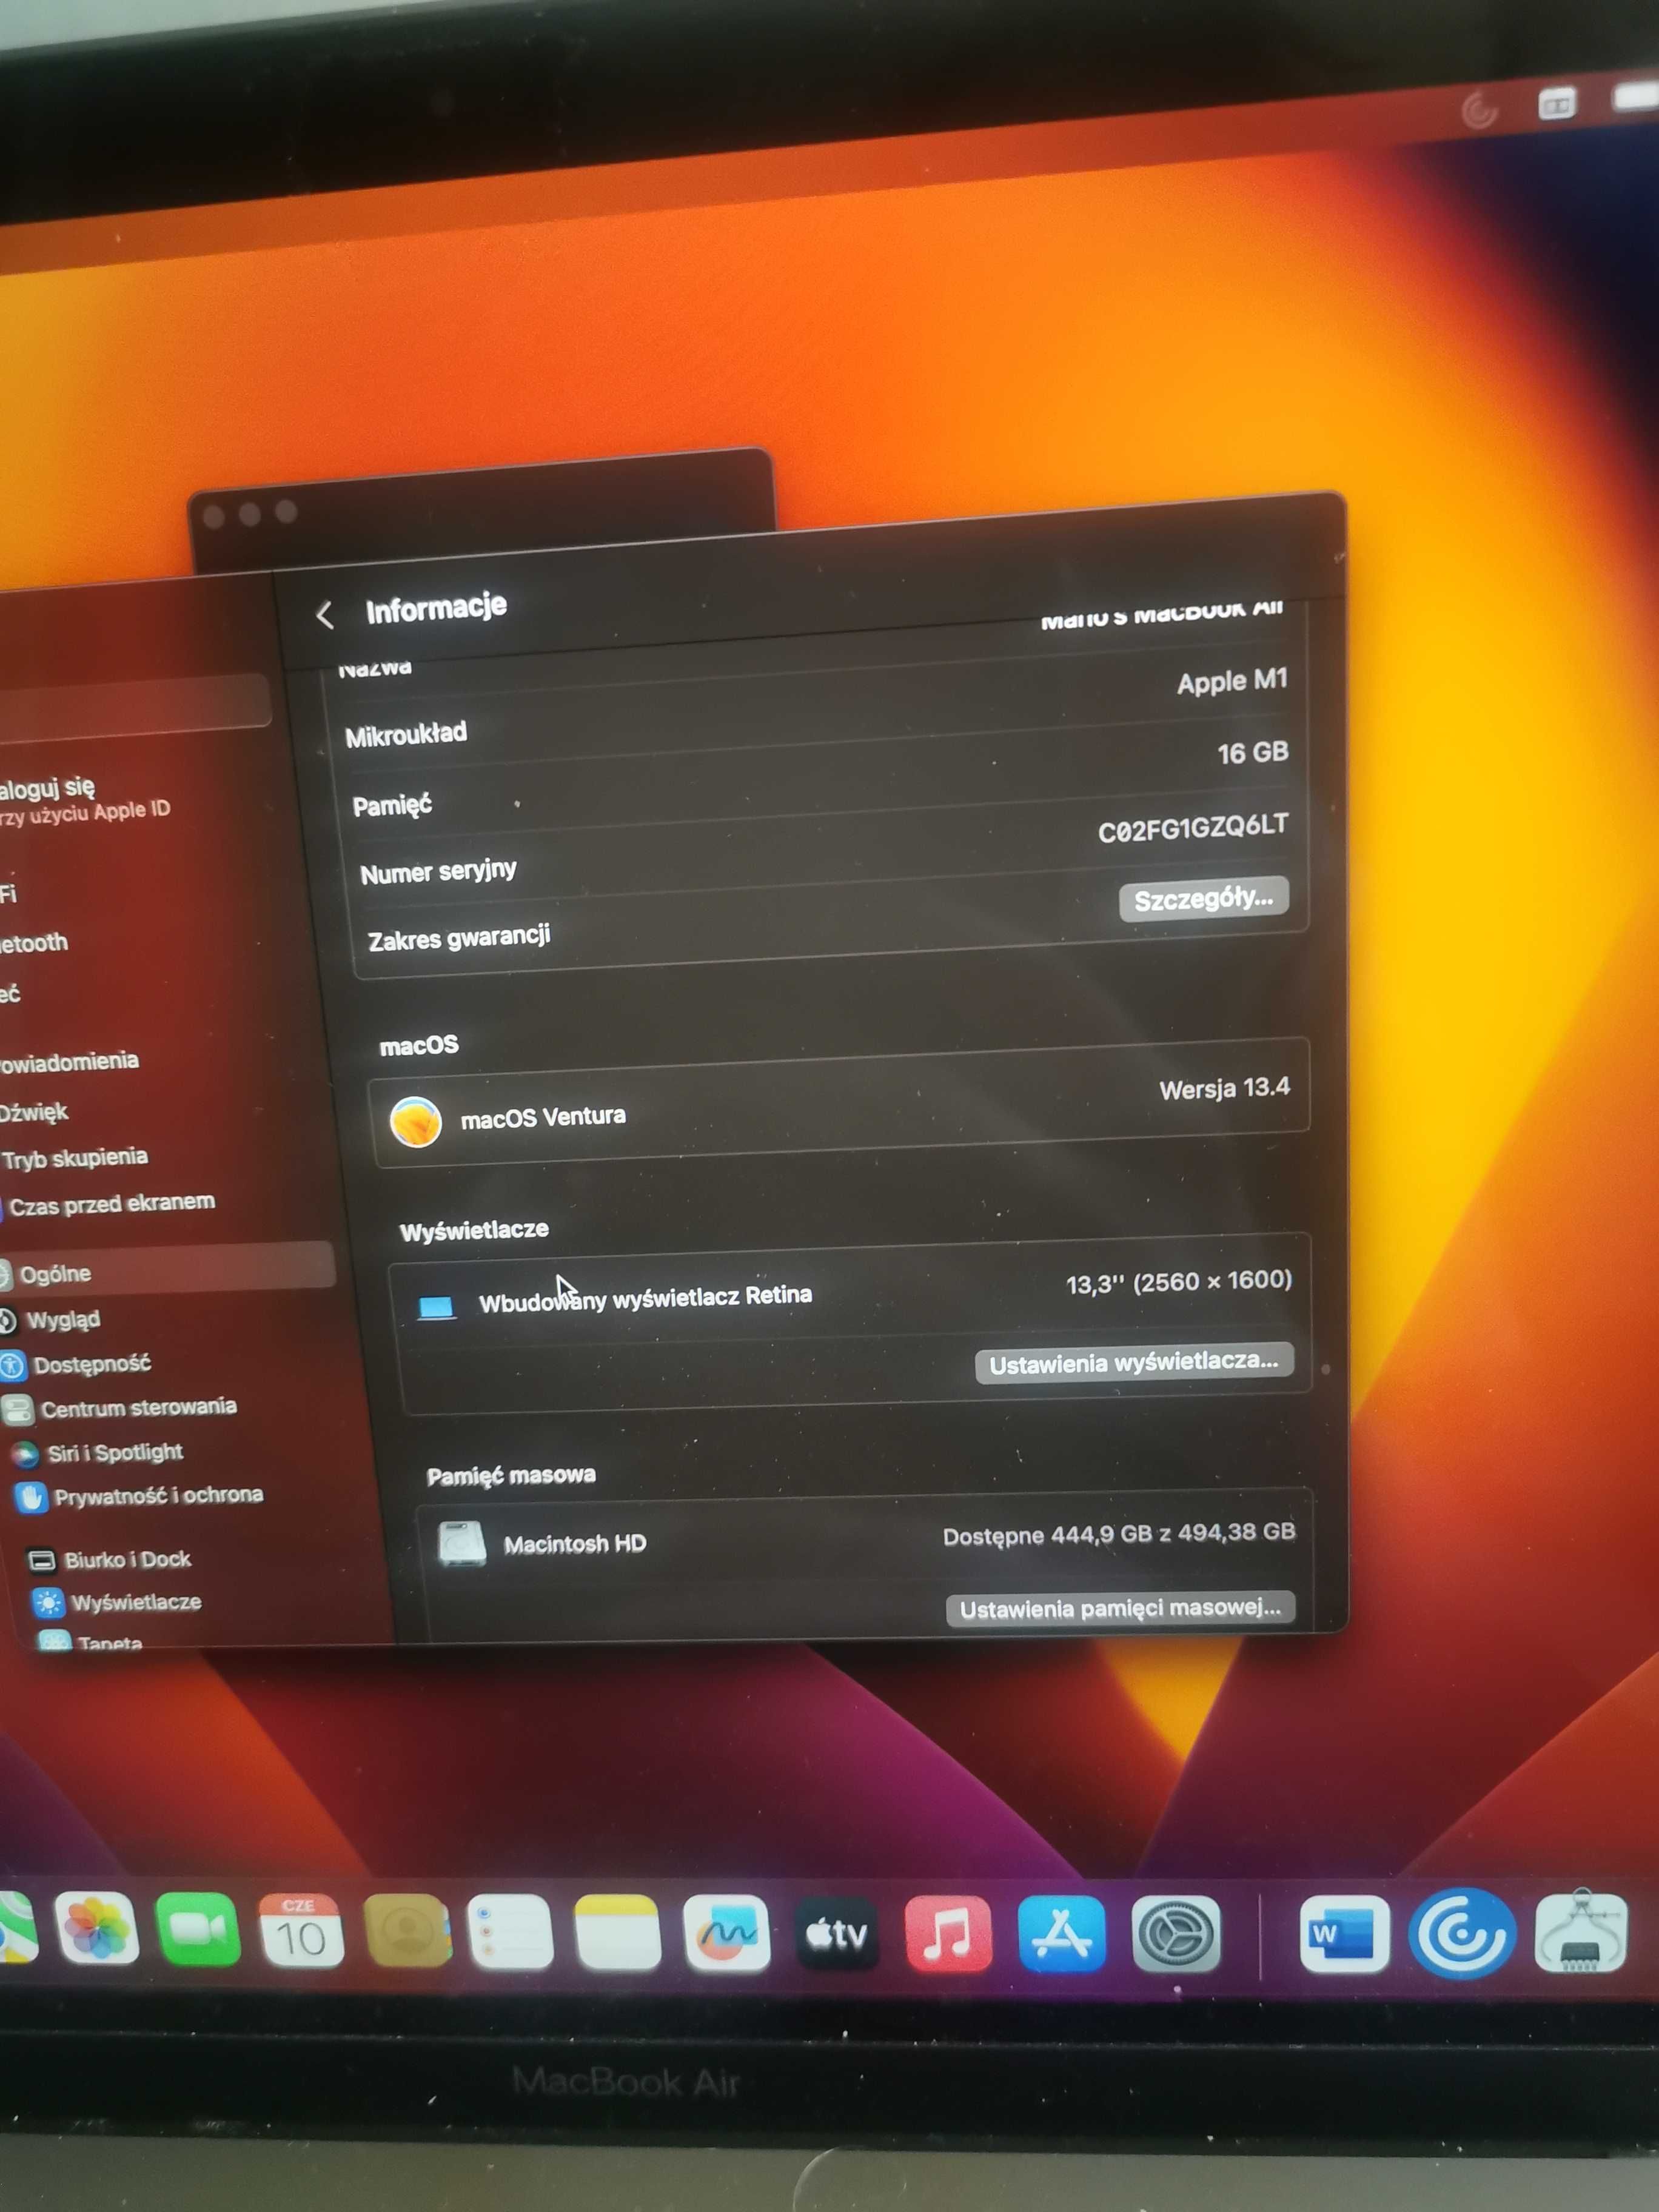Viewport: 1659px width, 2212px height.
Task: Select the serial number C02FG1GZQ6LT
Action: coord(1192,827)
